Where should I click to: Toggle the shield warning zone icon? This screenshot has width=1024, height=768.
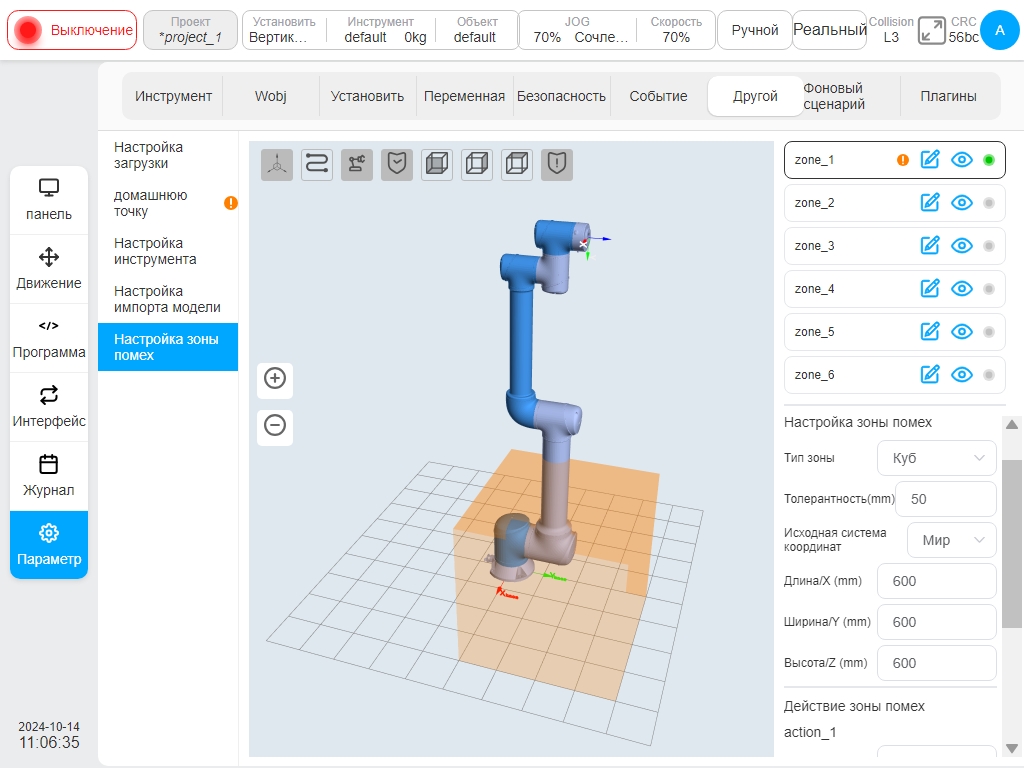tap(556, 164)
